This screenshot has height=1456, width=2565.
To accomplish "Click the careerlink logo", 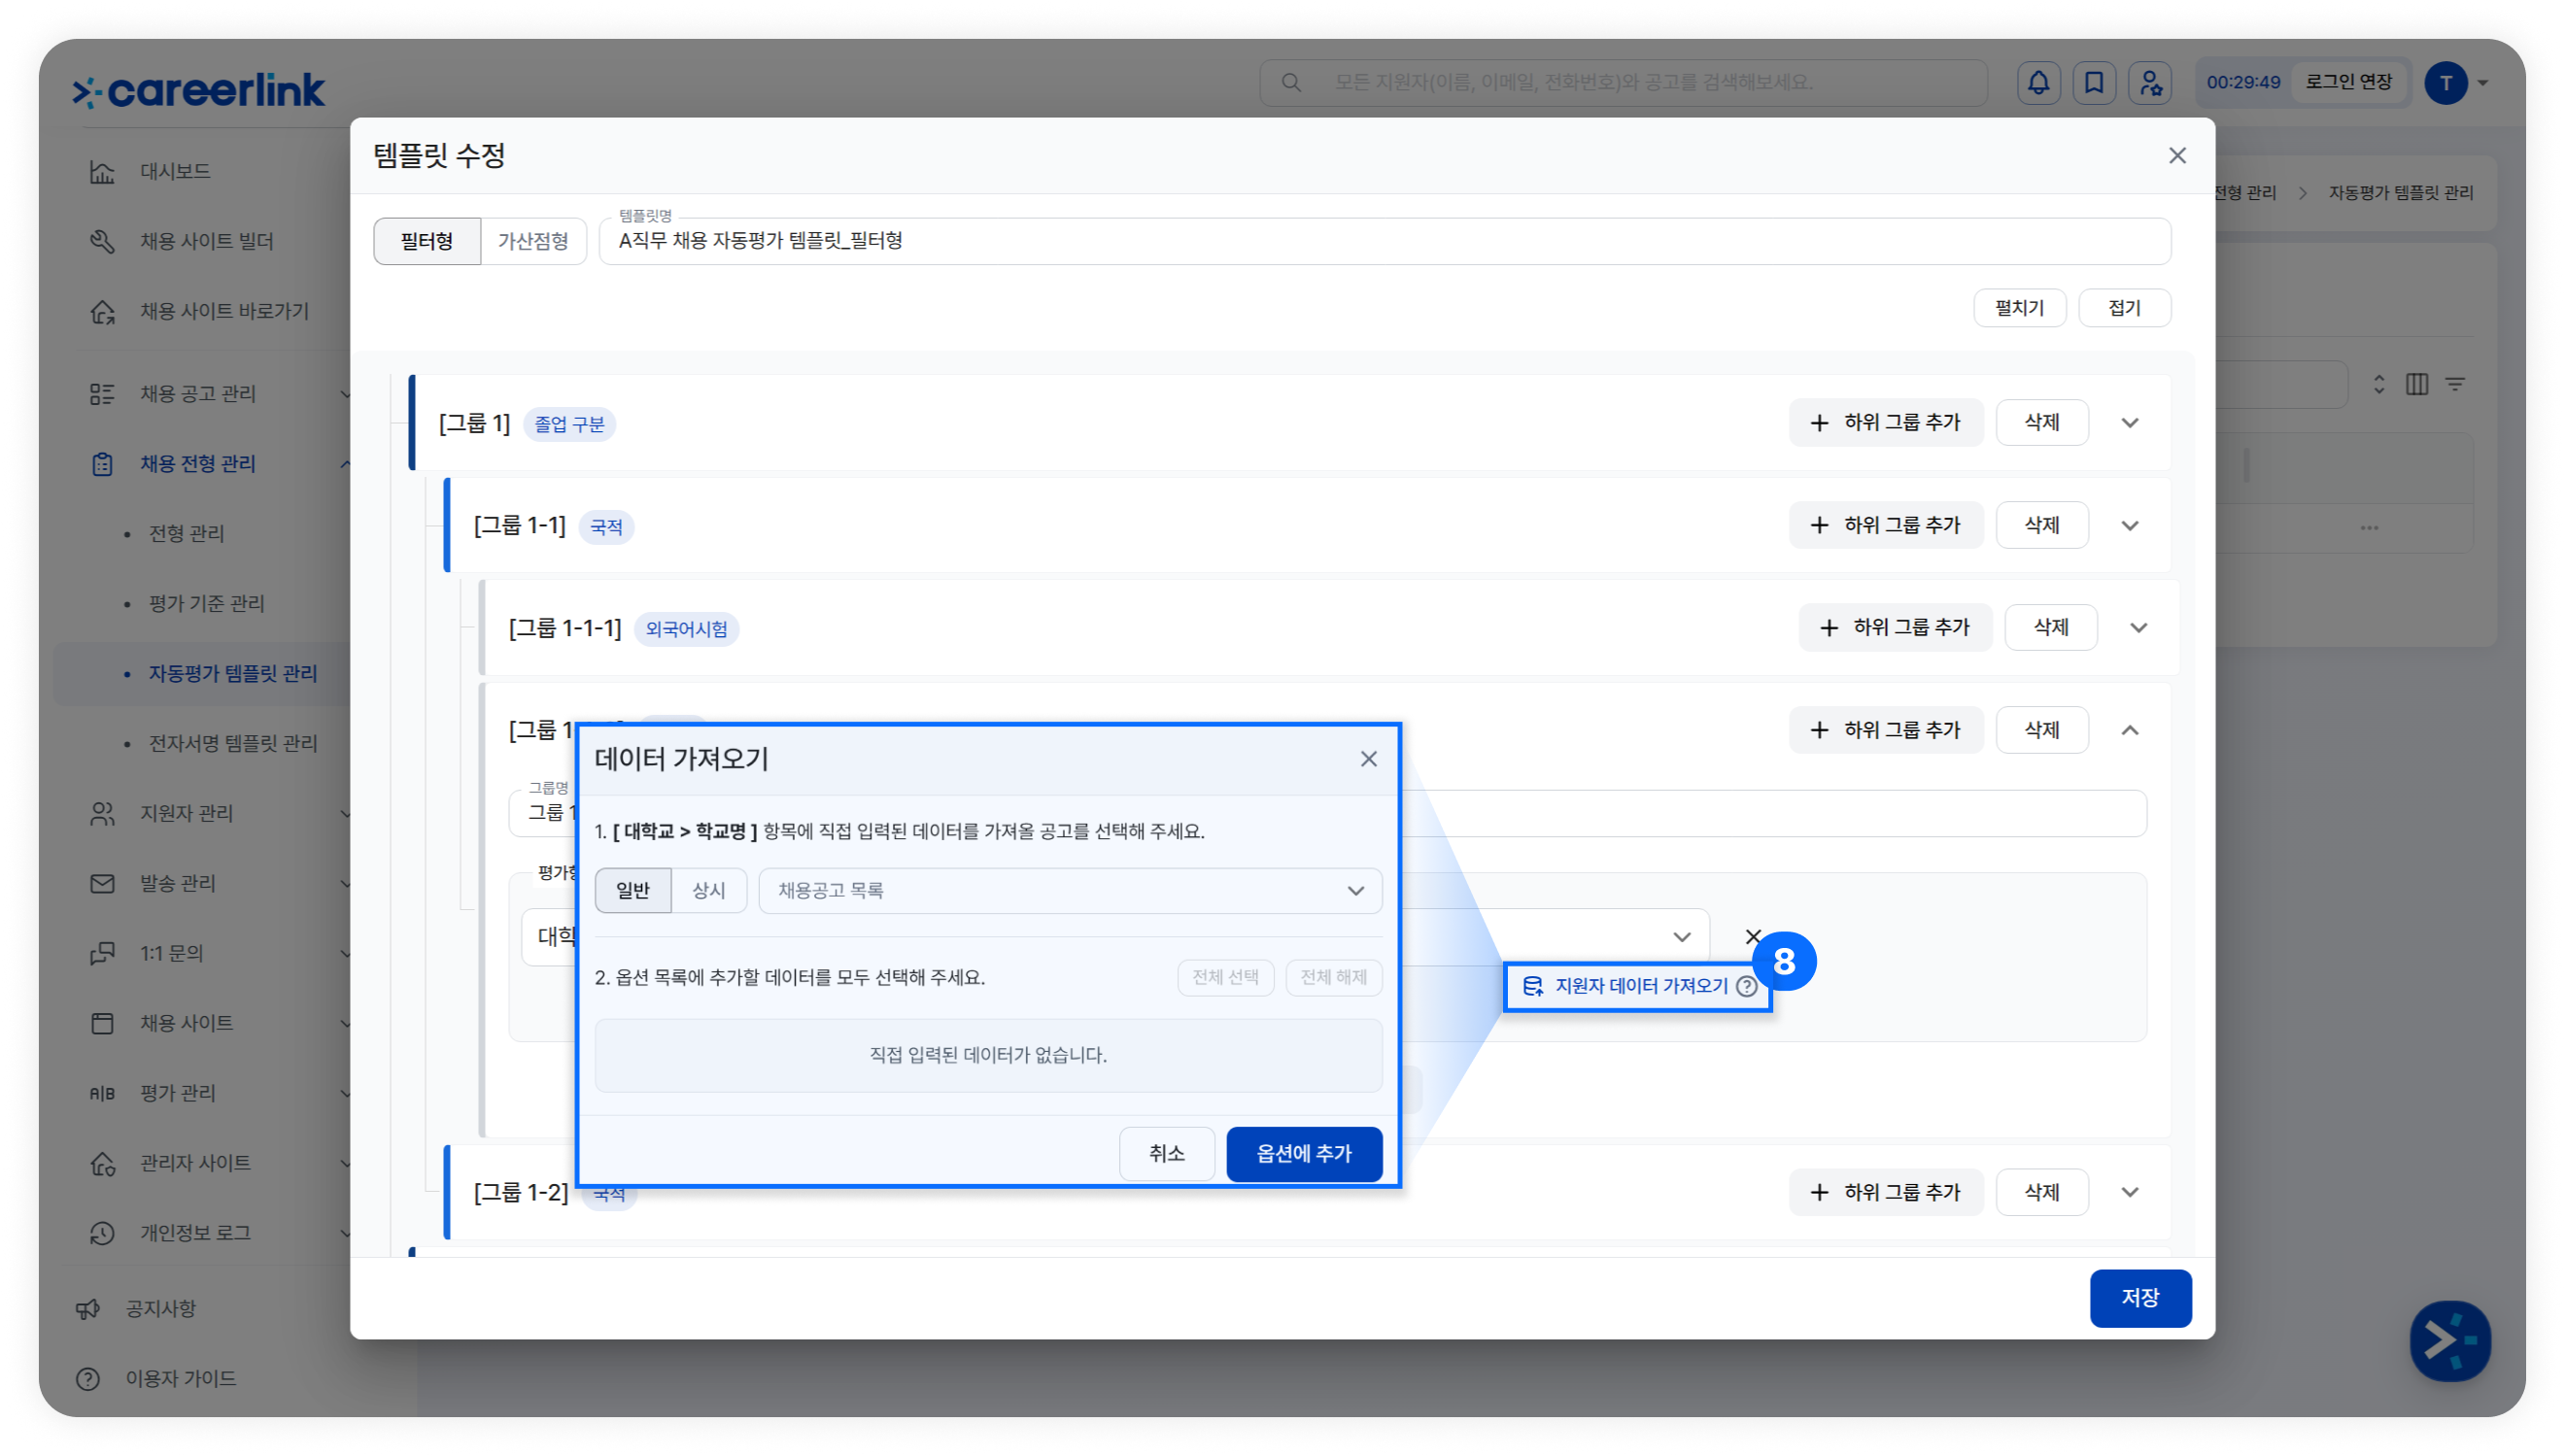I will click(199, 90).
